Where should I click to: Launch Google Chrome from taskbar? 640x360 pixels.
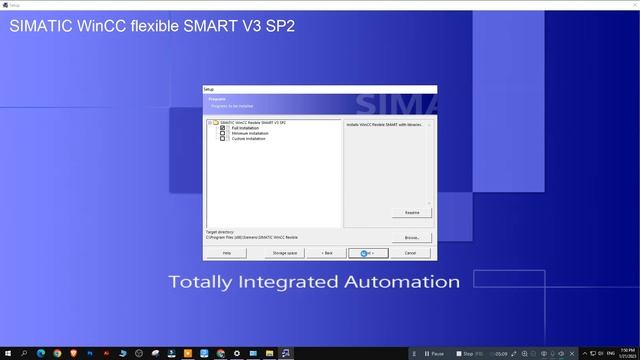(57, 353)
